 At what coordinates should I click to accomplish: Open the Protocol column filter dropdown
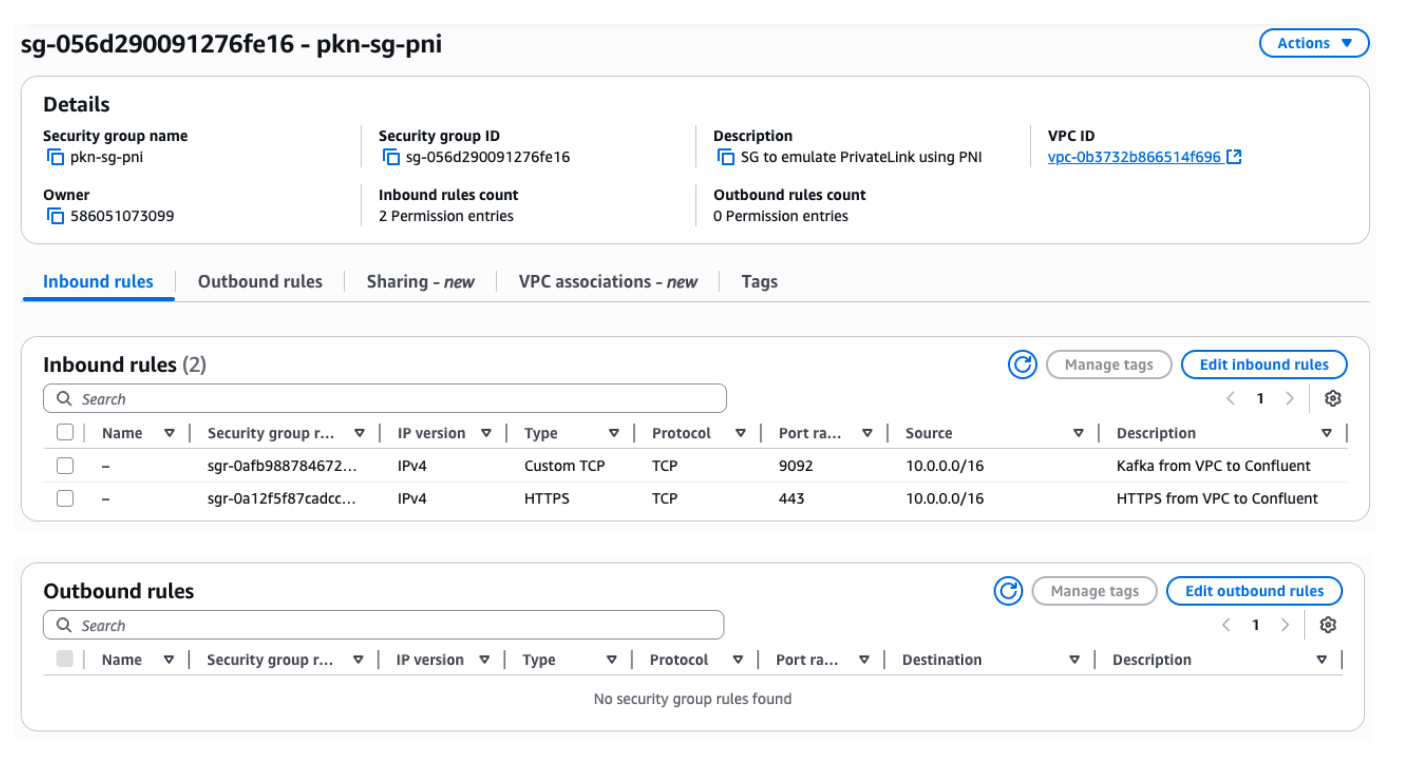click(x=741, y=432)
